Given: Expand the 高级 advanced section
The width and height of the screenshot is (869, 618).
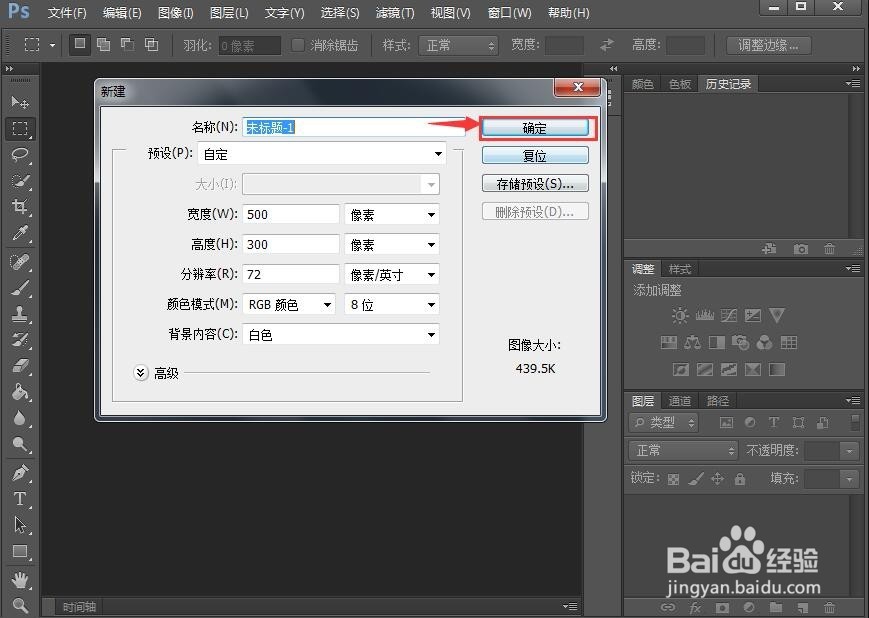Looking at the screenshot, I should coord(141,373).
